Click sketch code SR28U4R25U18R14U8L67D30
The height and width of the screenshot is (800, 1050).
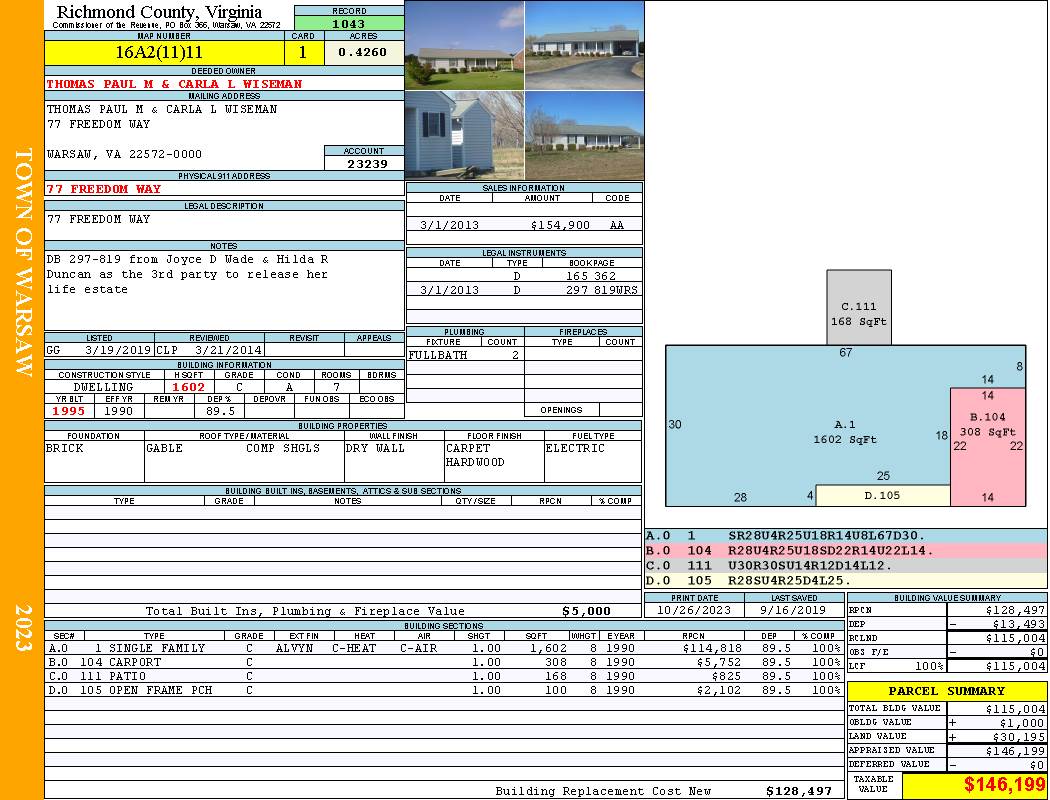(826, 536)
